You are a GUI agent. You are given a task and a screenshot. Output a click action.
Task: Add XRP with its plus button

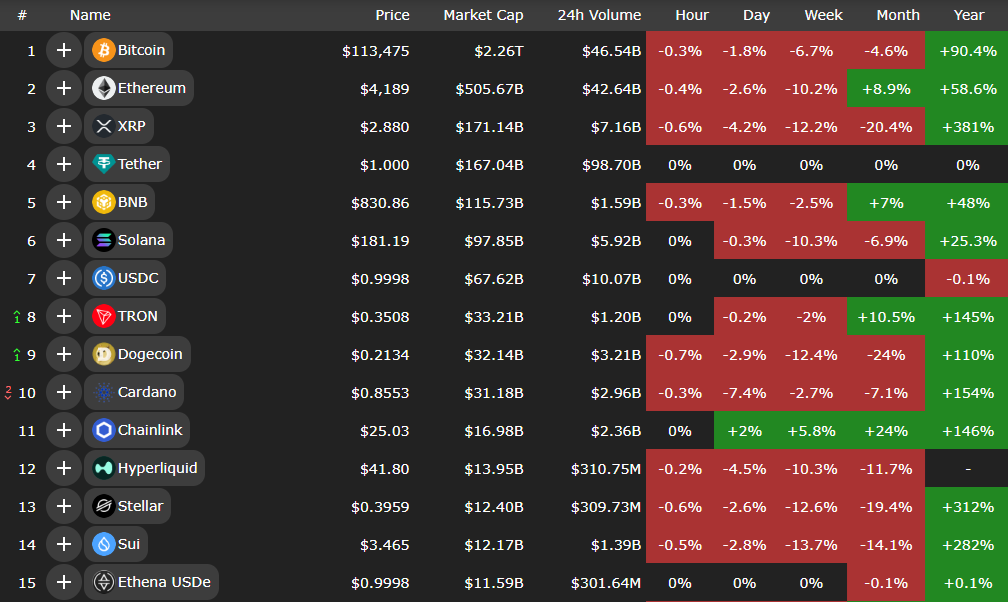pyautogui.click(x=64, y=126)
